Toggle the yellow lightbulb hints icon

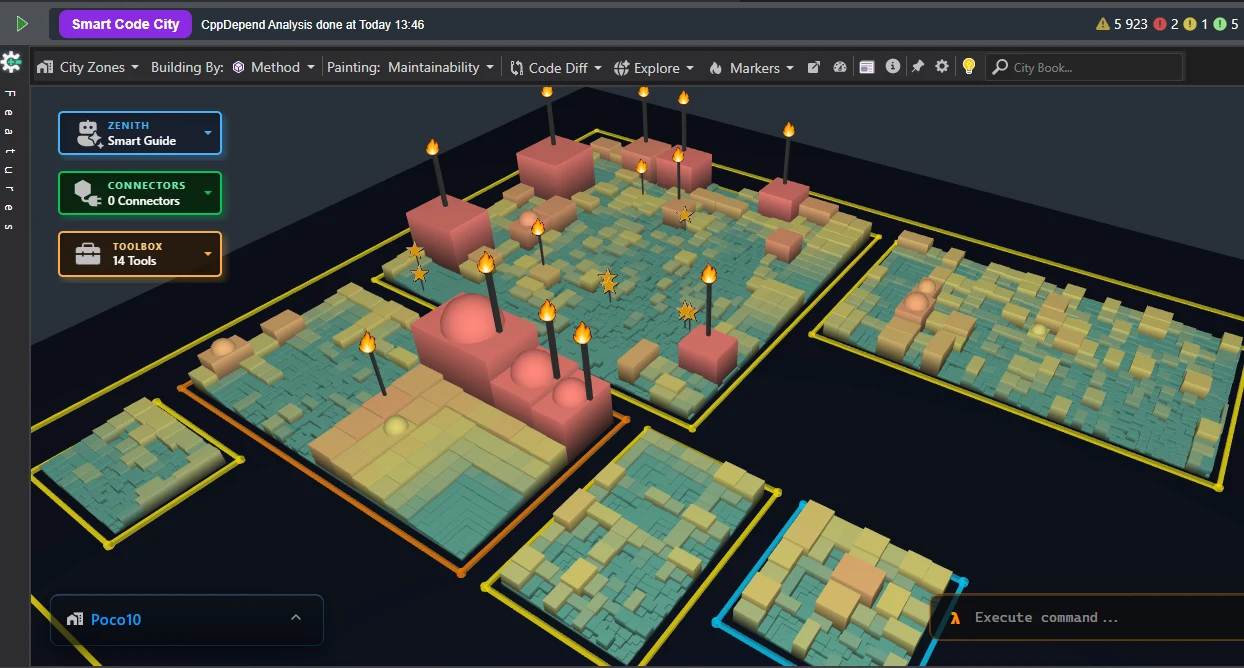pyautogui.click(x=968, y=67)
